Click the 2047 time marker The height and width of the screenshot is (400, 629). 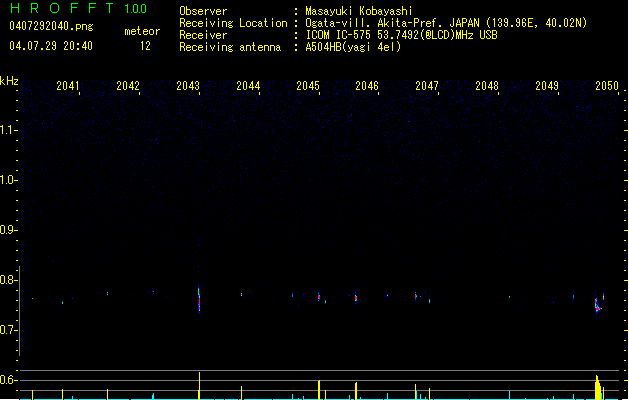pyautogui.click(x=427, y=86)
